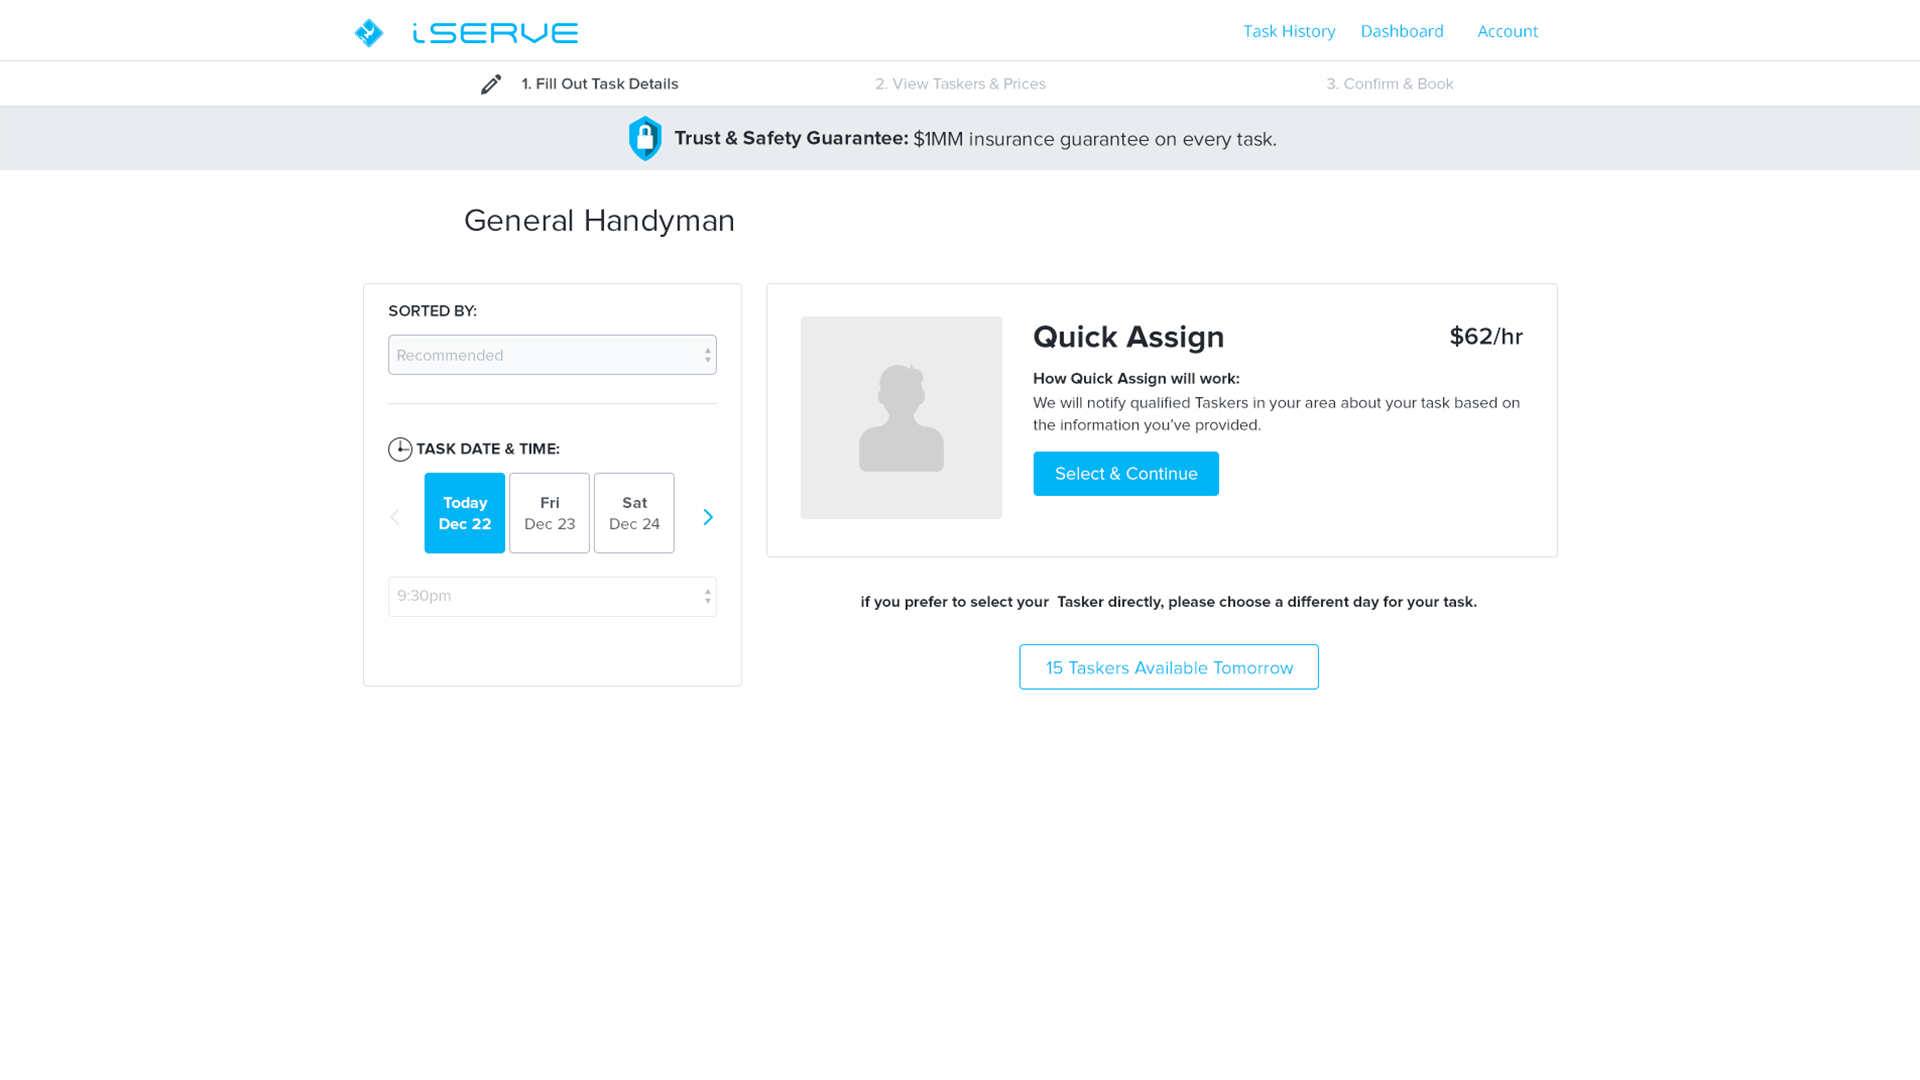
Task: Click Select & Continue button
Action: click(x=1126, y=474)
